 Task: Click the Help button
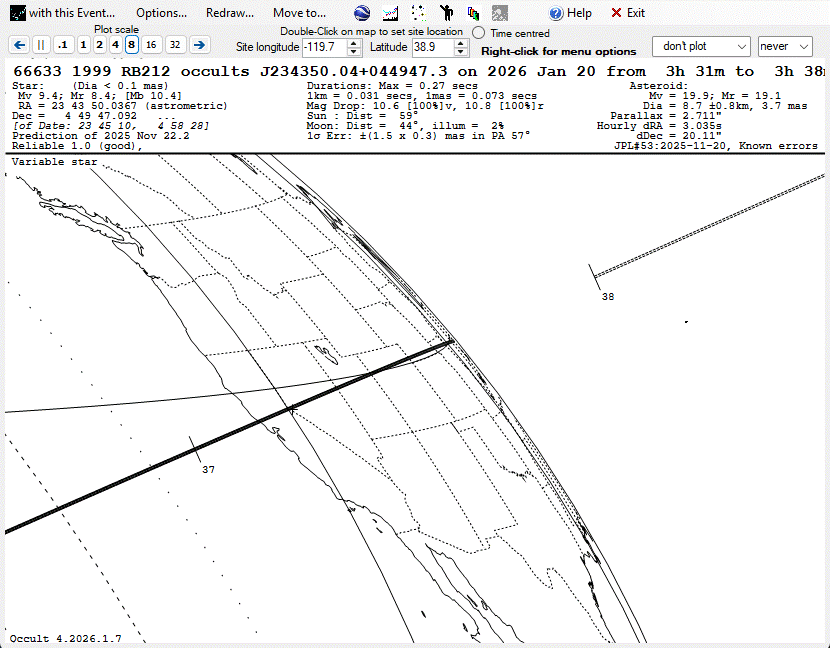[x=571, y=13]
